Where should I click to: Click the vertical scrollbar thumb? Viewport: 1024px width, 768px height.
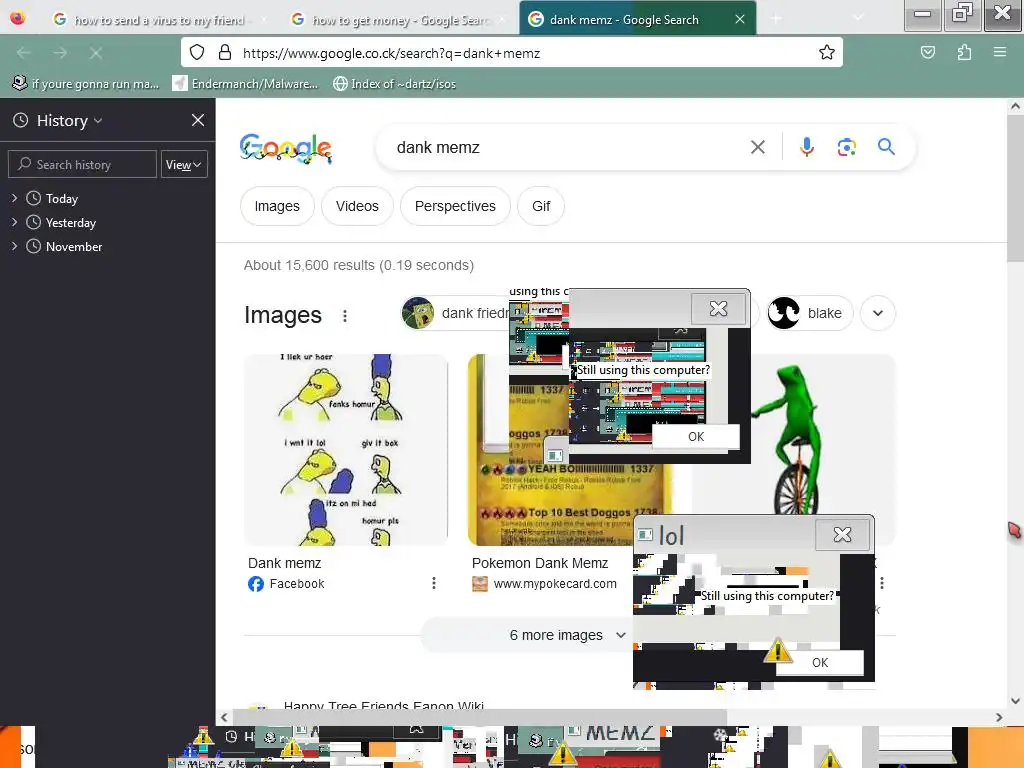(1015, 189)
